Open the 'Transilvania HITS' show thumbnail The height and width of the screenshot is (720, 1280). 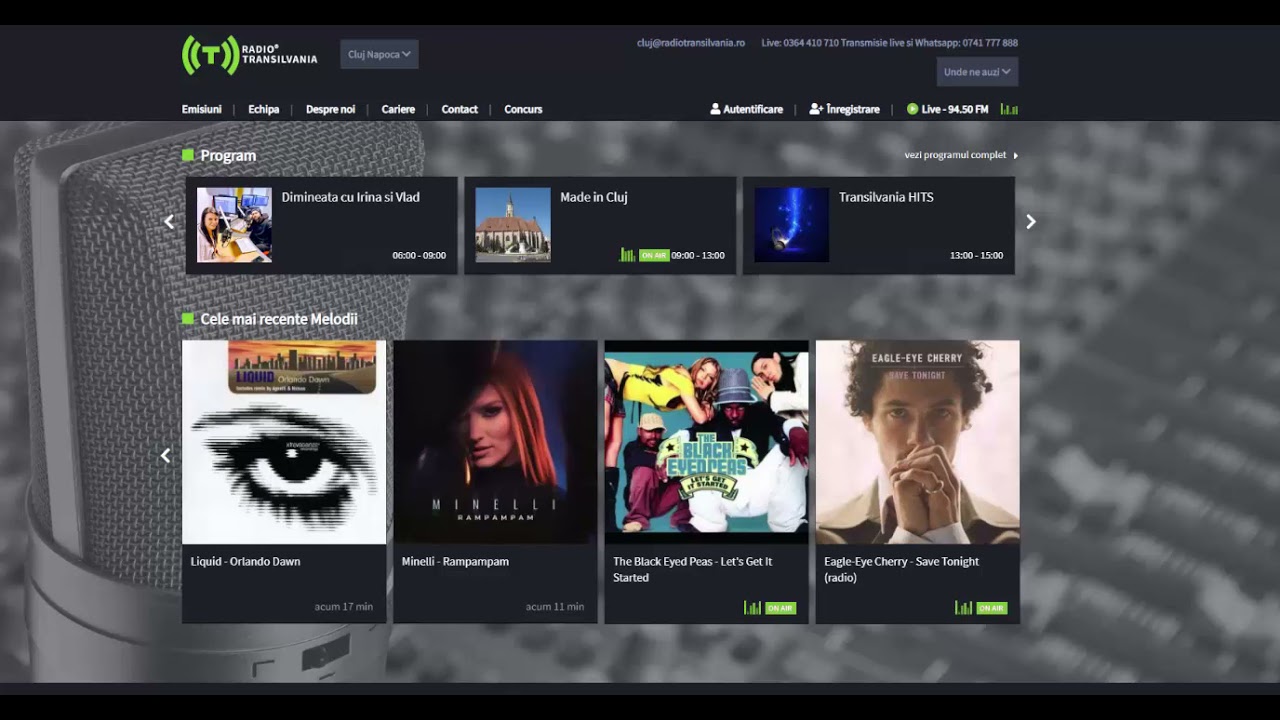click(792, 225)
